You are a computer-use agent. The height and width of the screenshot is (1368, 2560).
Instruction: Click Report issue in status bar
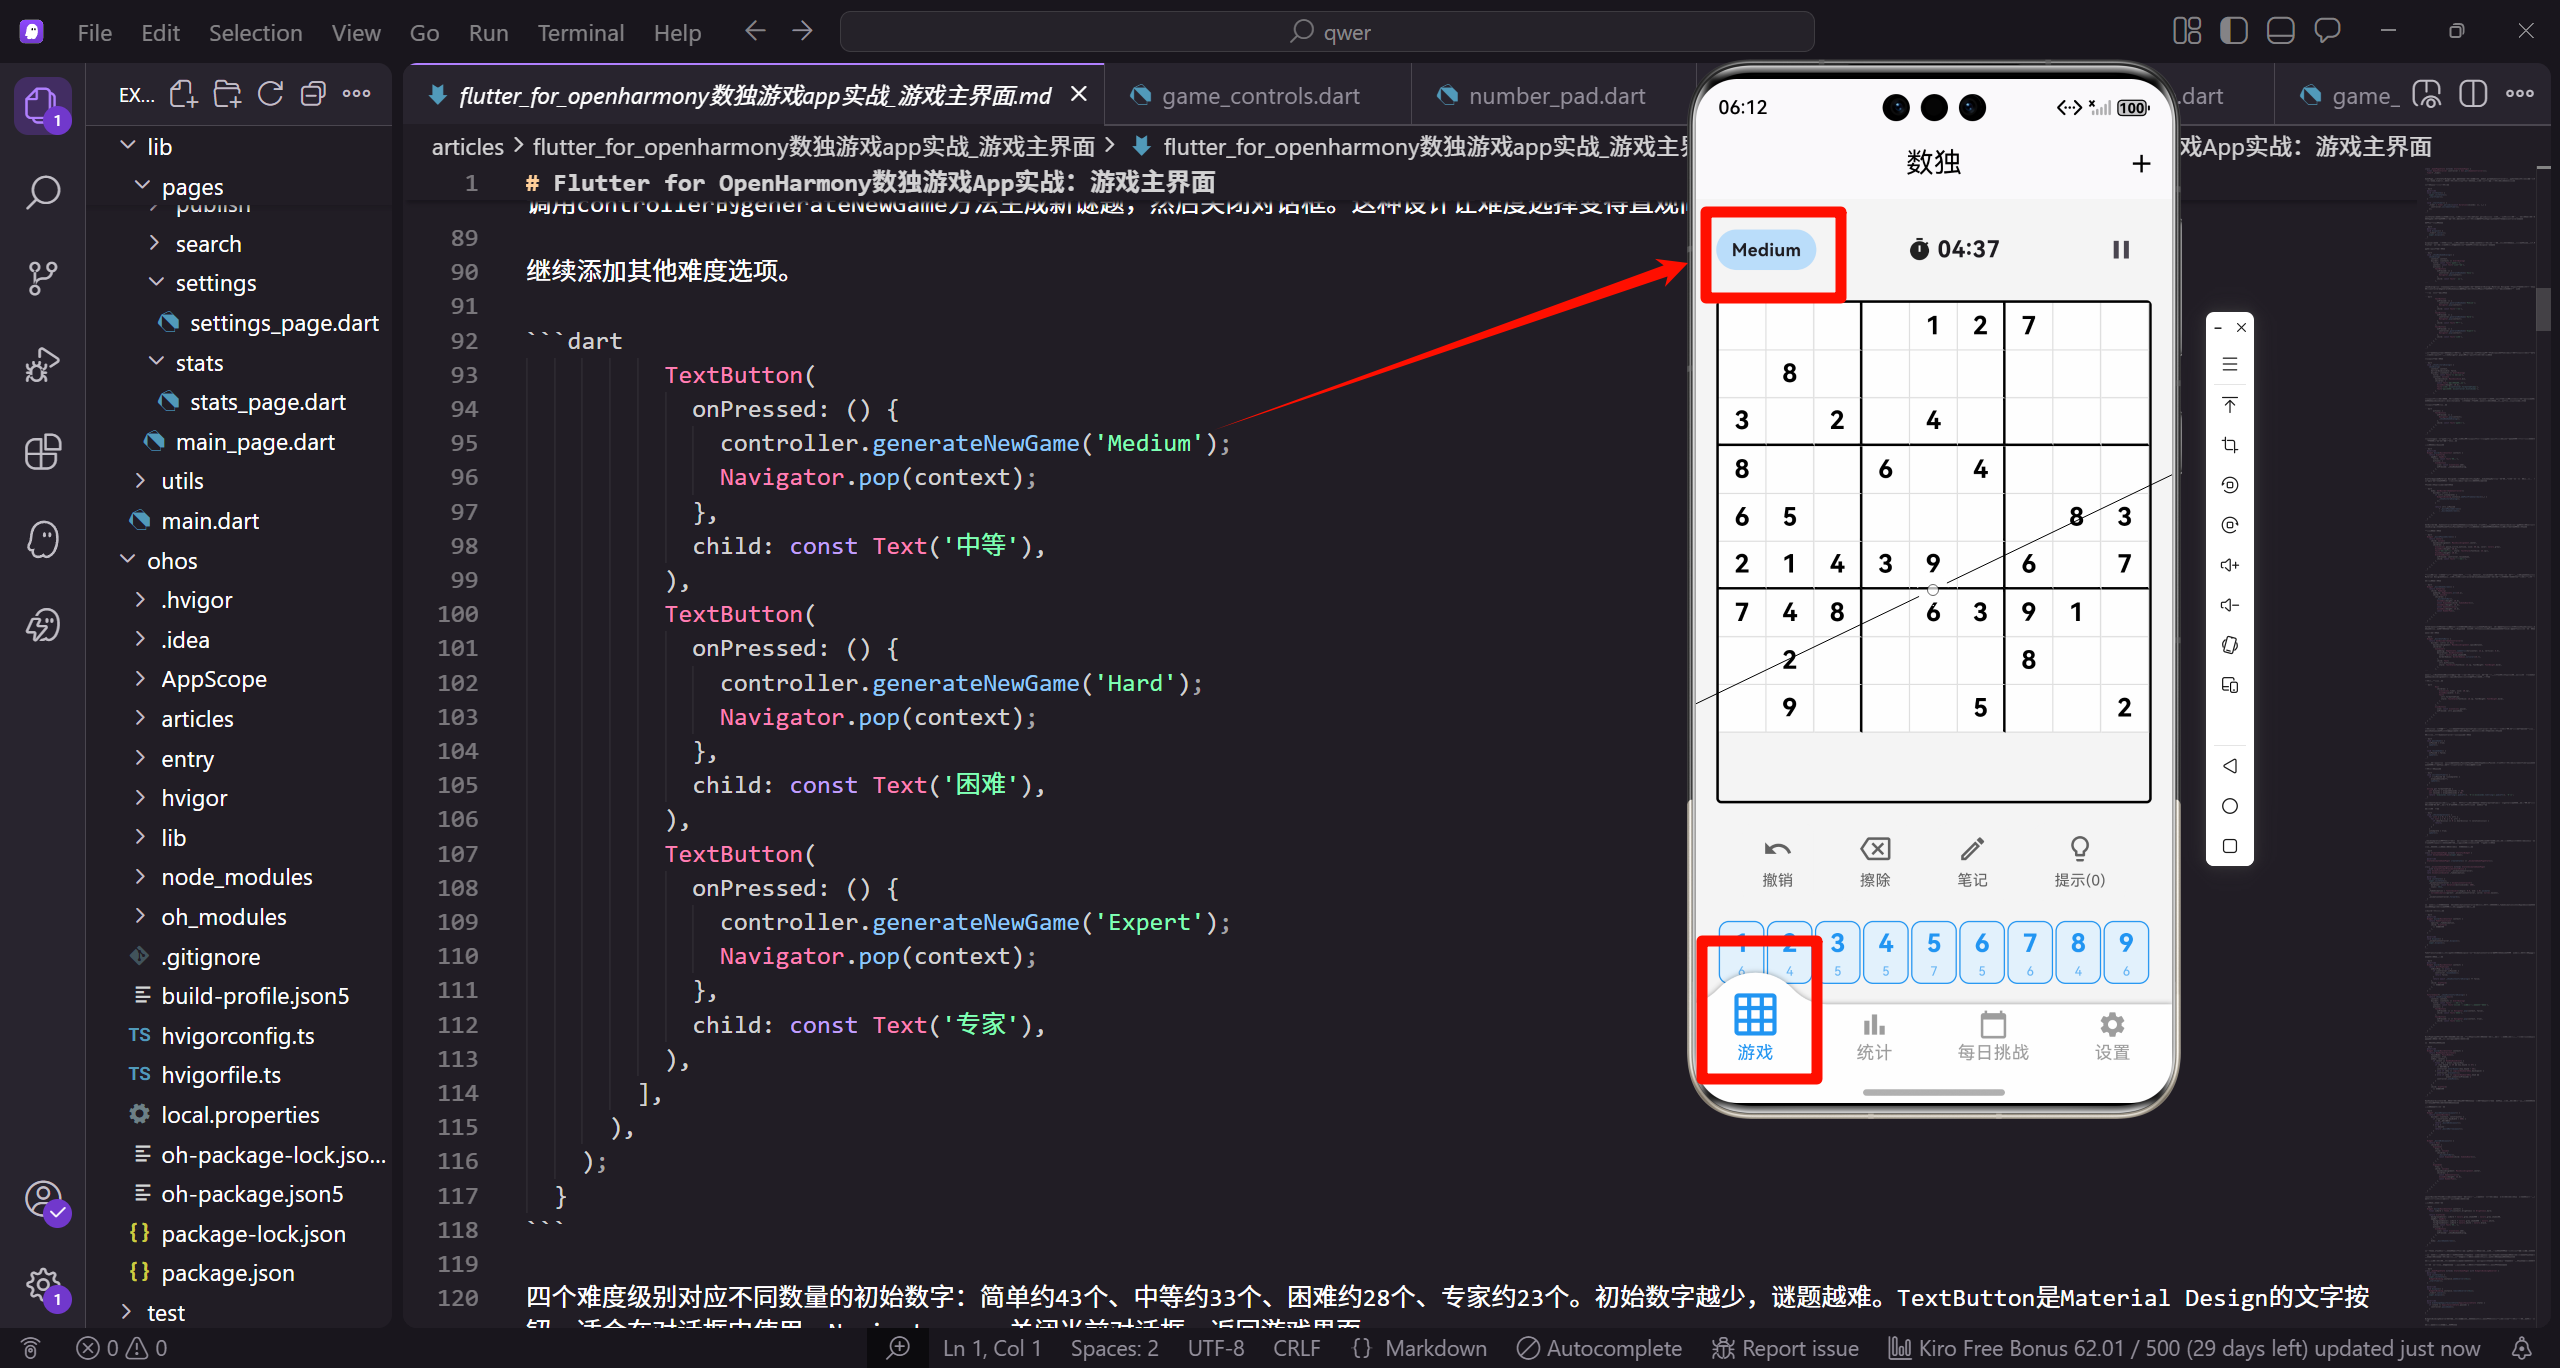pos(1785,1348)
